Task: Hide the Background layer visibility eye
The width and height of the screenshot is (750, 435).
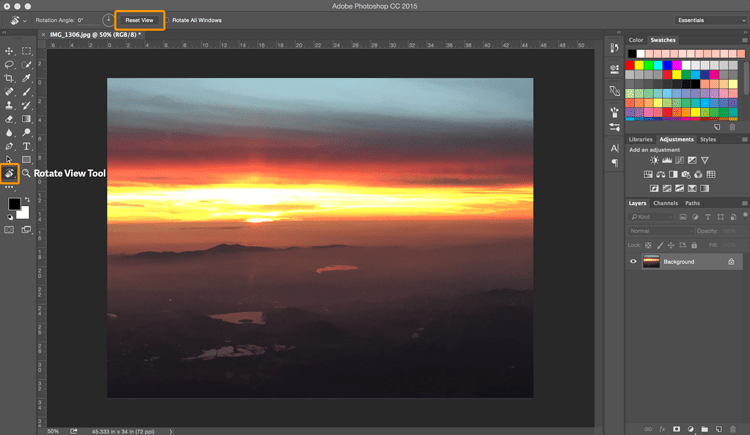Action: click(x=633, y=261)
